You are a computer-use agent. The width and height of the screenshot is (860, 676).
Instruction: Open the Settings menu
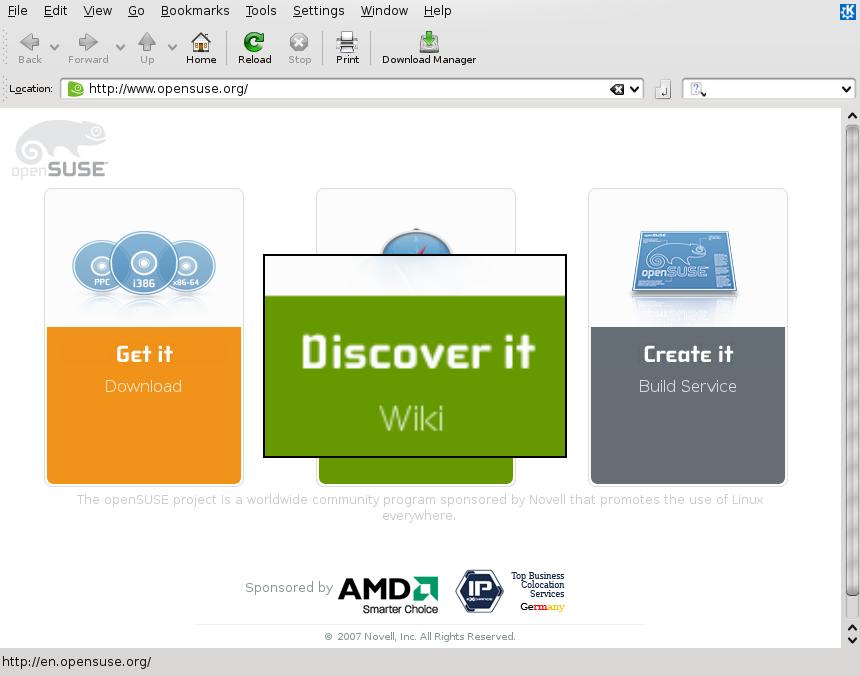tap(318, 10)
